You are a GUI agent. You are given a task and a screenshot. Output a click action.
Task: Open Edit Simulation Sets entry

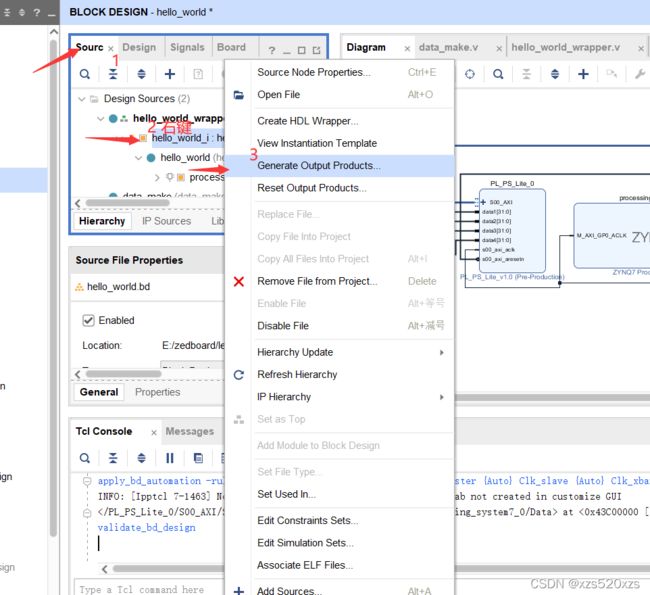click(340, 543)
